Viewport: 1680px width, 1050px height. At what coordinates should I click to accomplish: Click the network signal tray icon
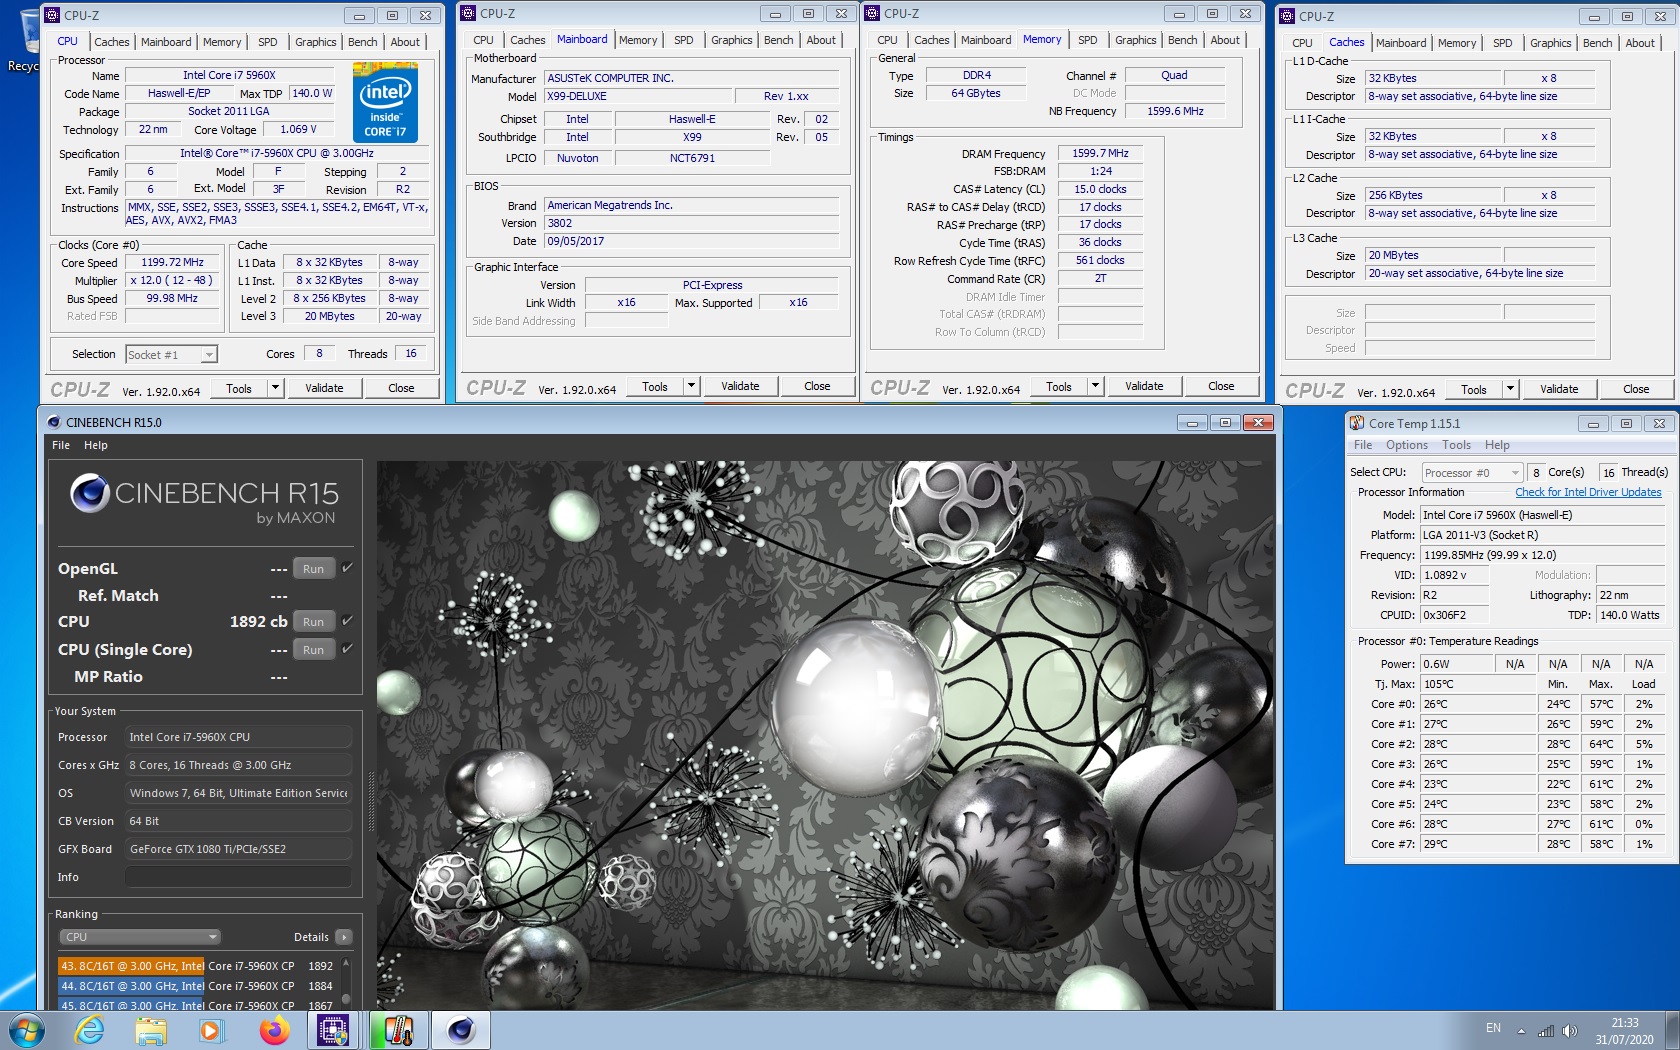pos(1546,1030)
